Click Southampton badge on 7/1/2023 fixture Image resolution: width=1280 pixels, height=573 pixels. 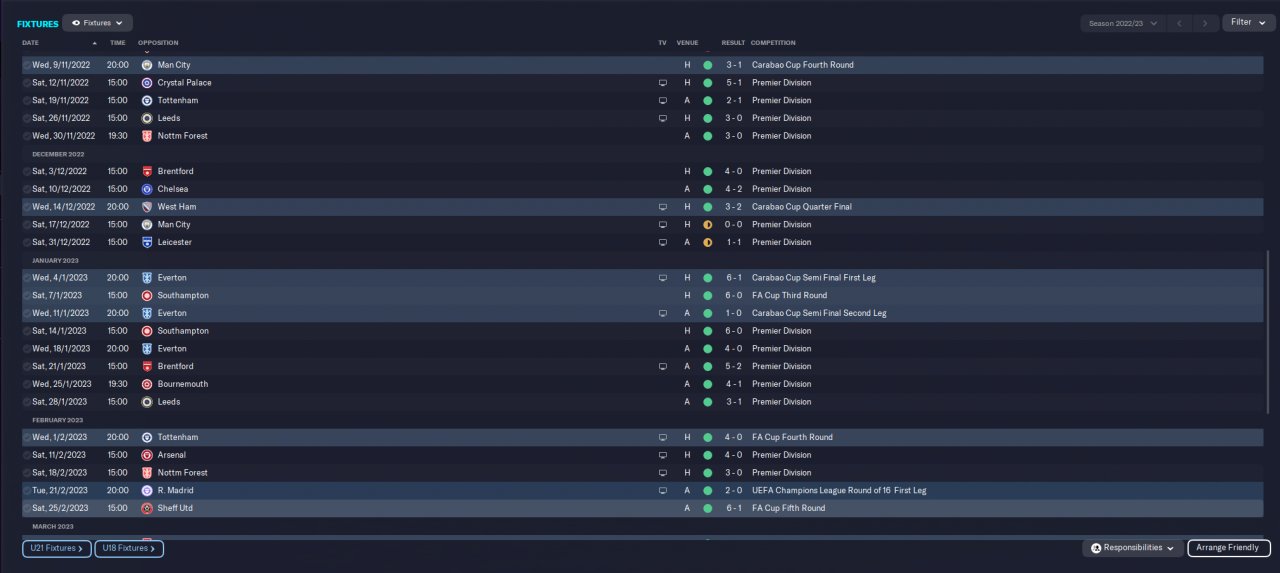(147, 296)
